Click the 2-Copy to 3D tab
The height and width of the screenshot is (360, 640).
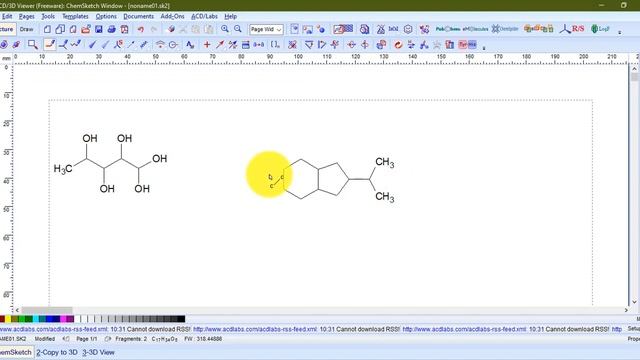[x=57, y=352]
